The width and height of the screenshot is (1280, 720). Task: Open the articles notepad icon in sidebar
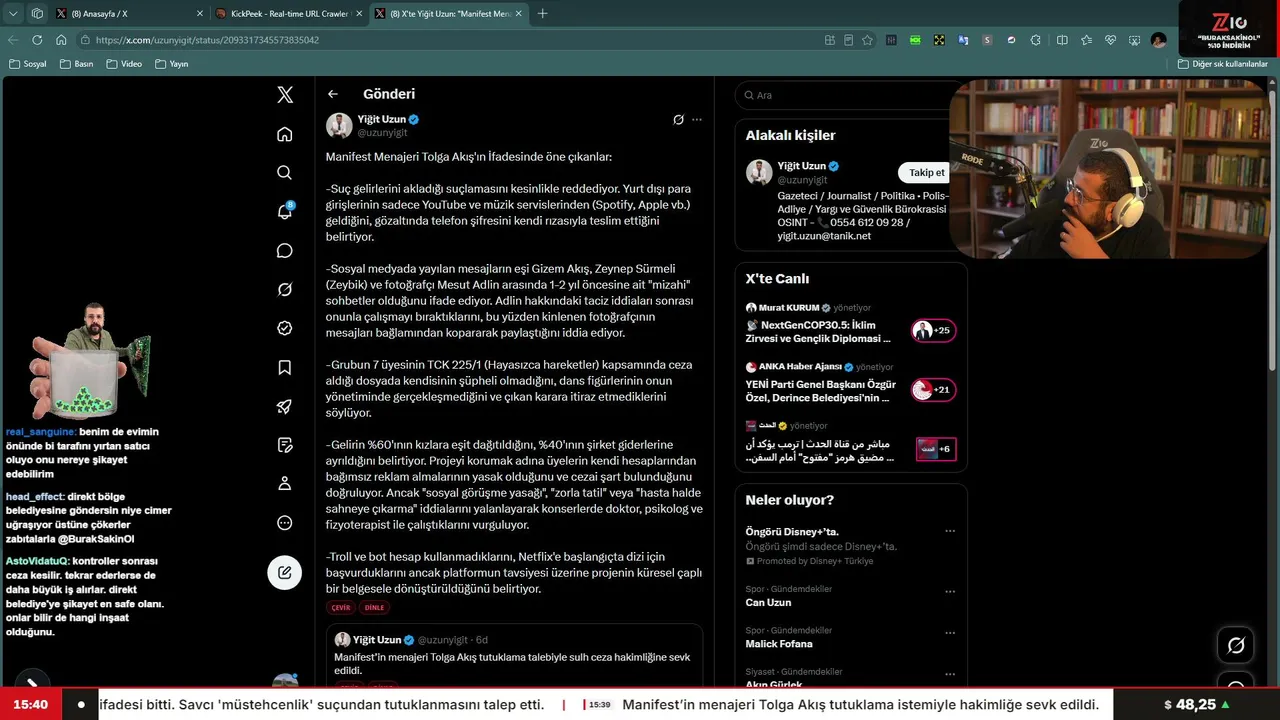[285, 445]
